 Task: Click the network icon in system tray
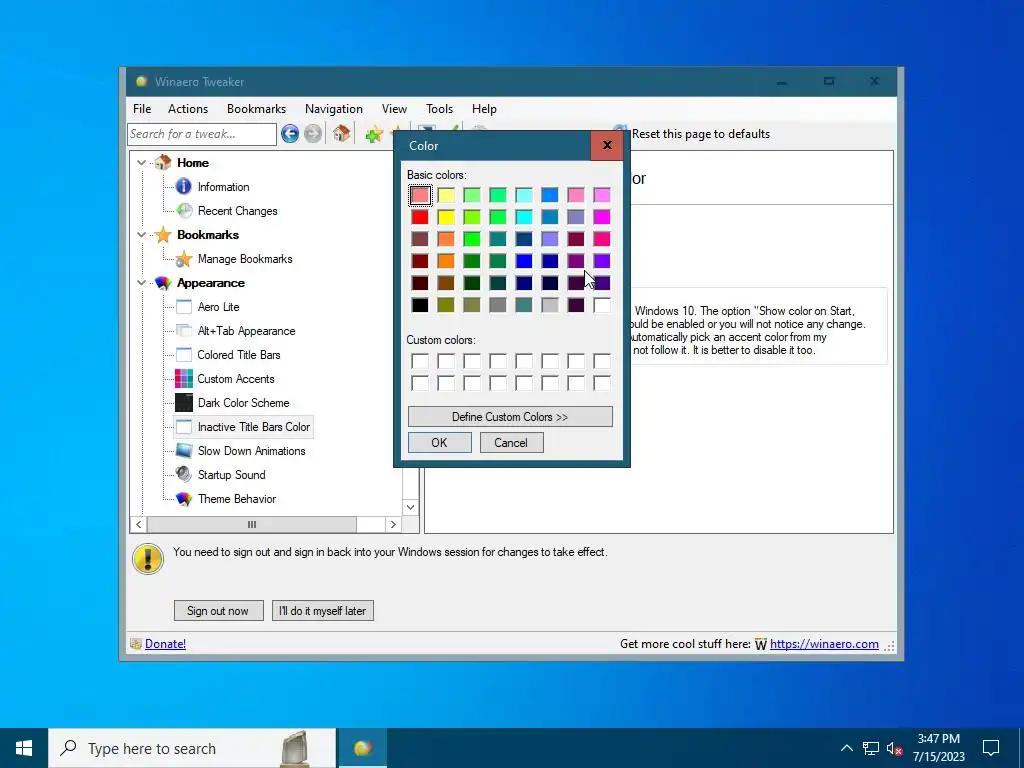[x=871, y=748]
